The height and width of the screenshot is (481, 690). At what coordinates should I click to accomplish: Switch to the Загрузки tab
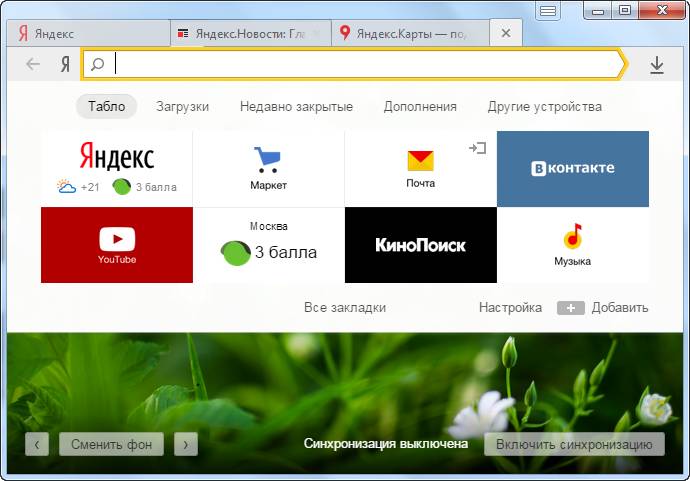(182, 107)
